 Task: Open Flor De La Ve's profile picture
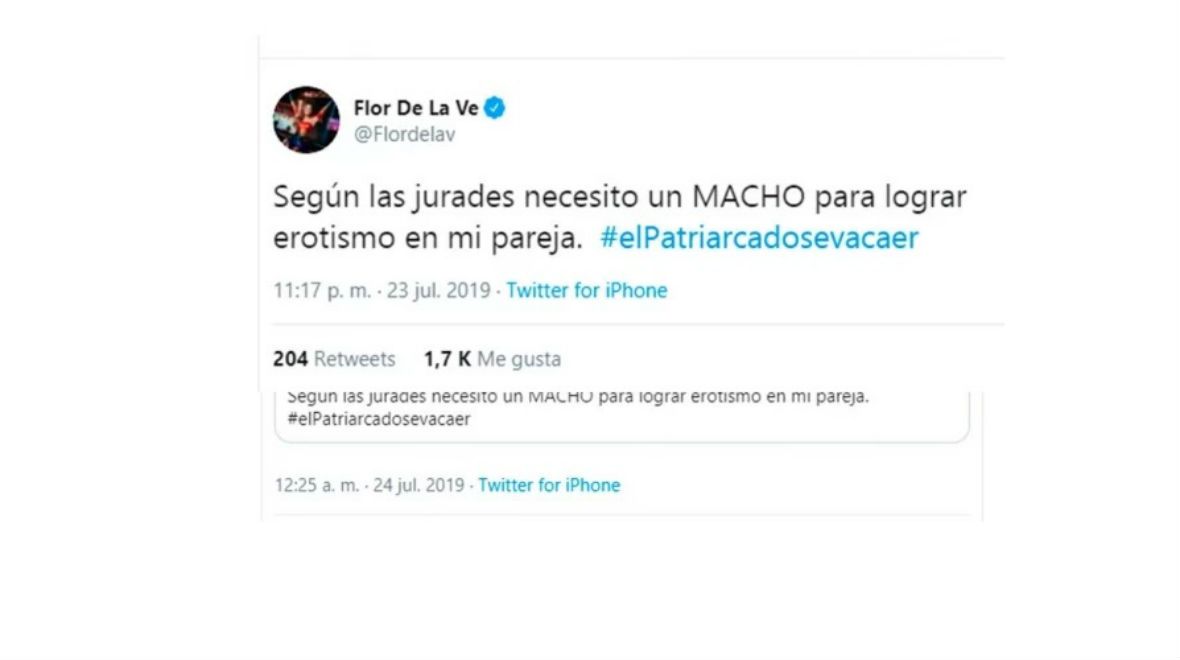click(306, 120)
